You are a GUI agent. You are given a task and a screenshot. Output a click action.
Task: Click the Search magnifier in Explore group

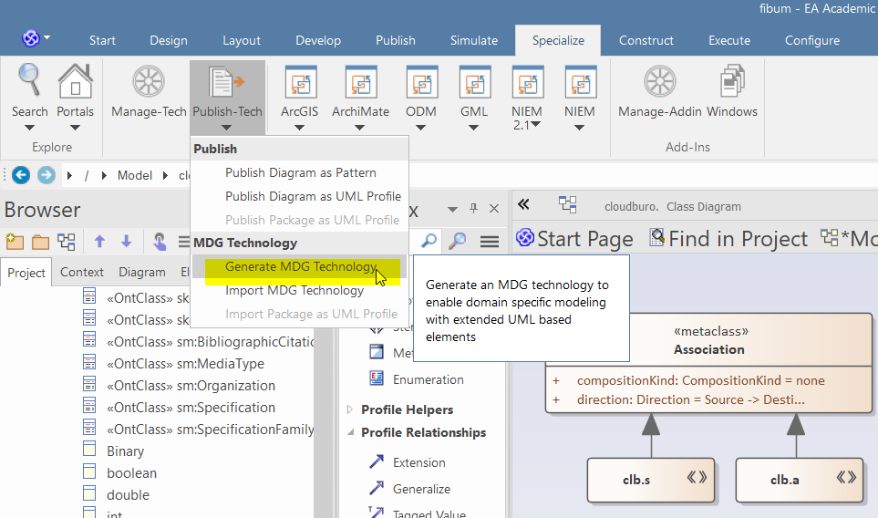(x=29, y=80)
